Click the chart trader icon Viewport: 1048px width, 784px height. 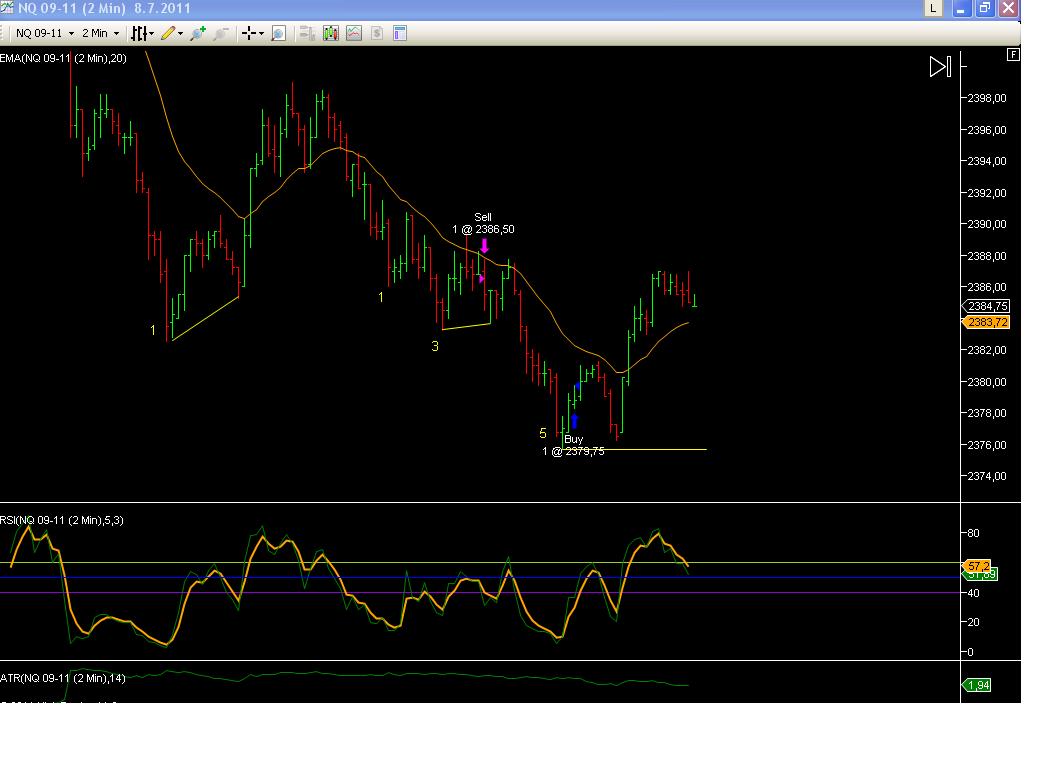(307, 33)
